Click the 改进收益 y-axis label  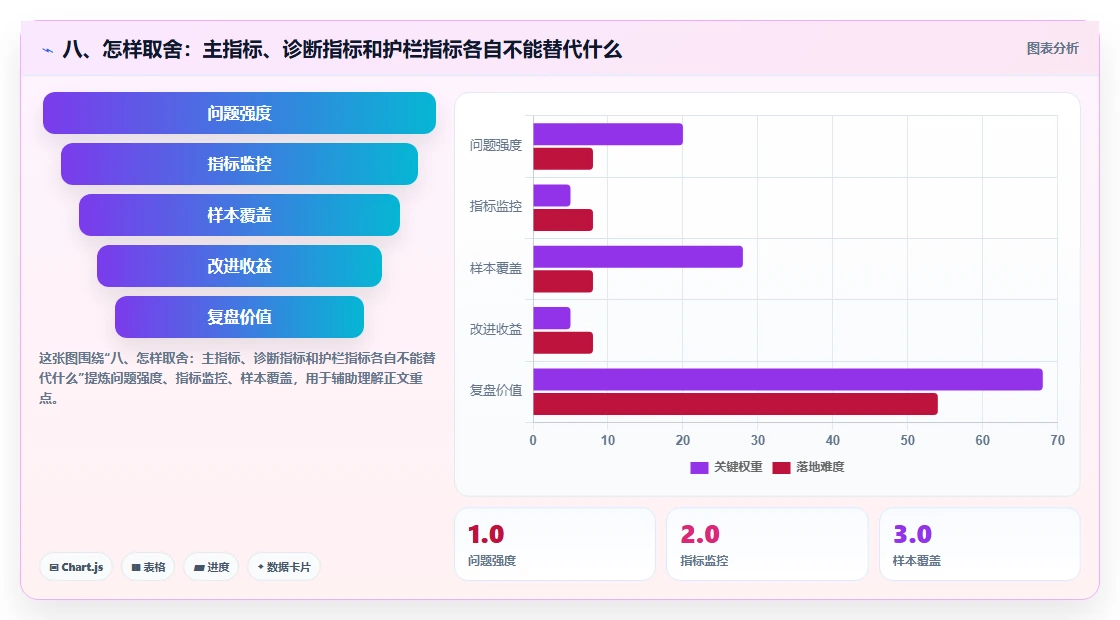pyautogui.click(x=496, y=329)
